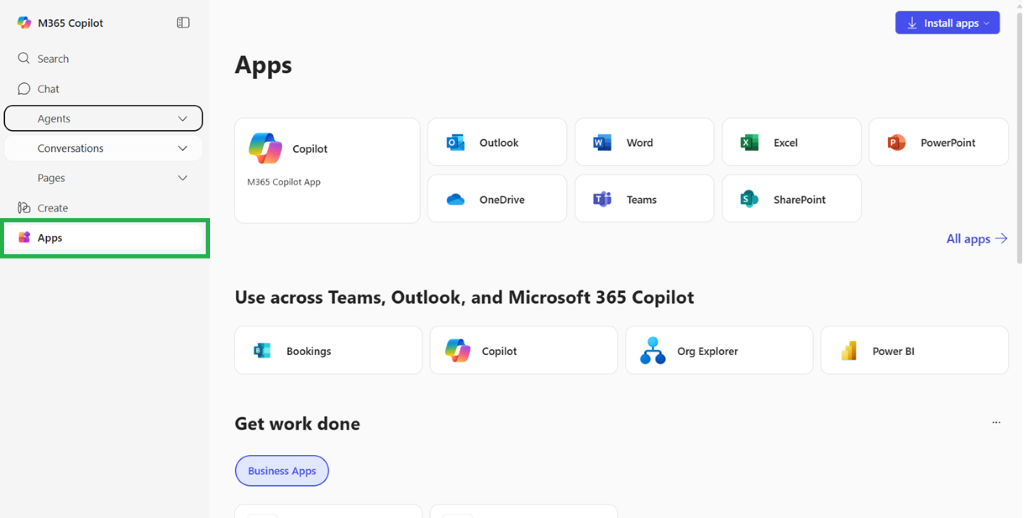Expand the Agents section chevron
1024x518 pixels.
183,119
